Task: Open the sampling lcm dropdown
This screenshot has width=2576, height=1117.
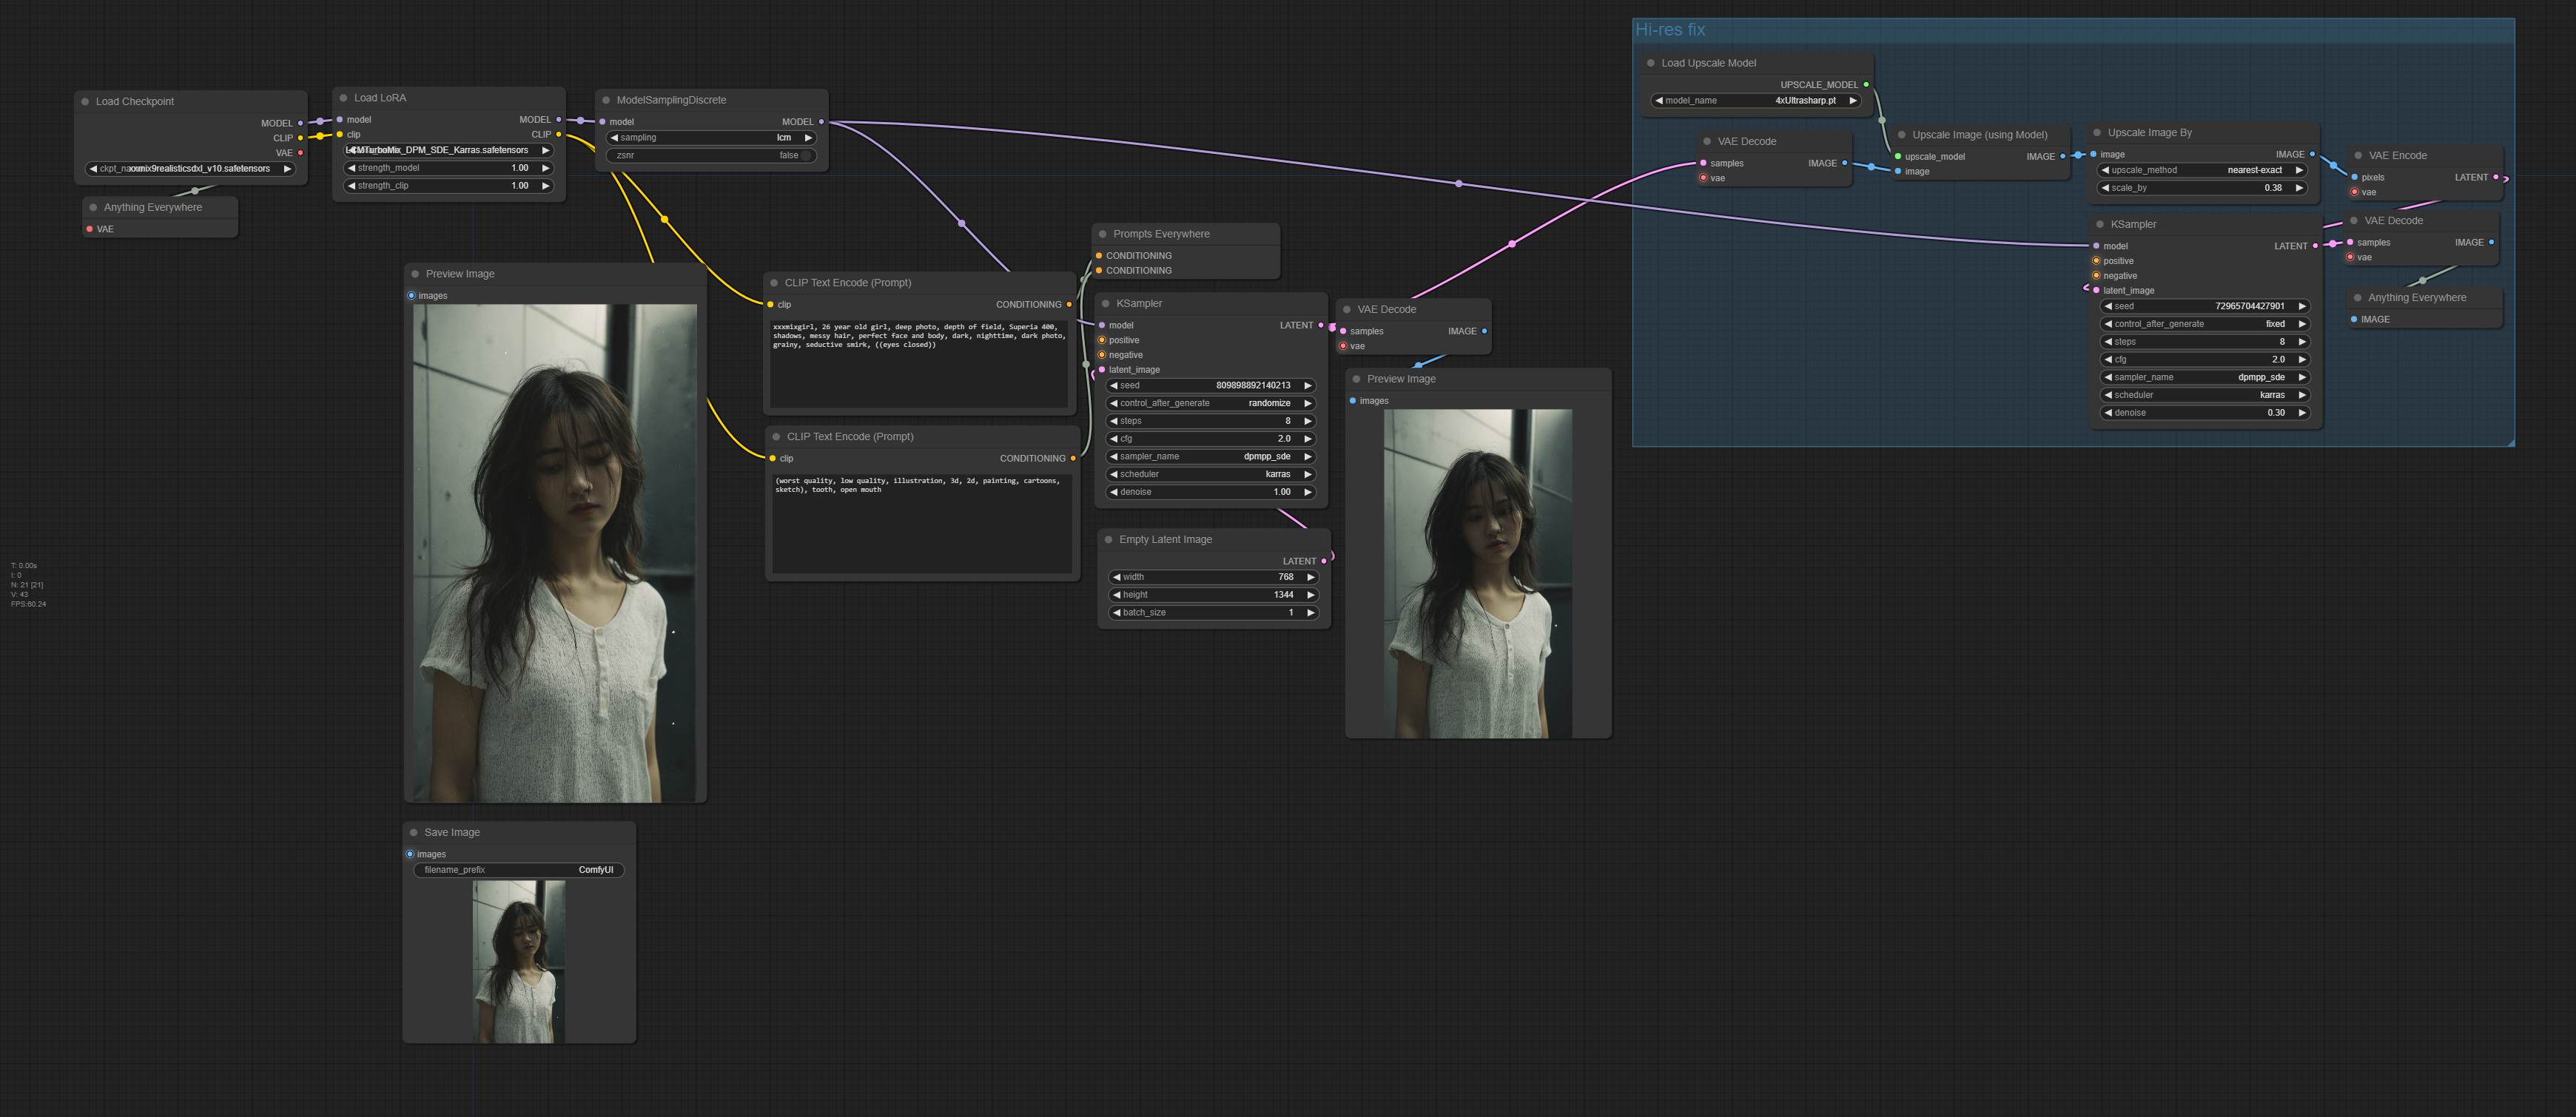Action: tap(712, 138)
